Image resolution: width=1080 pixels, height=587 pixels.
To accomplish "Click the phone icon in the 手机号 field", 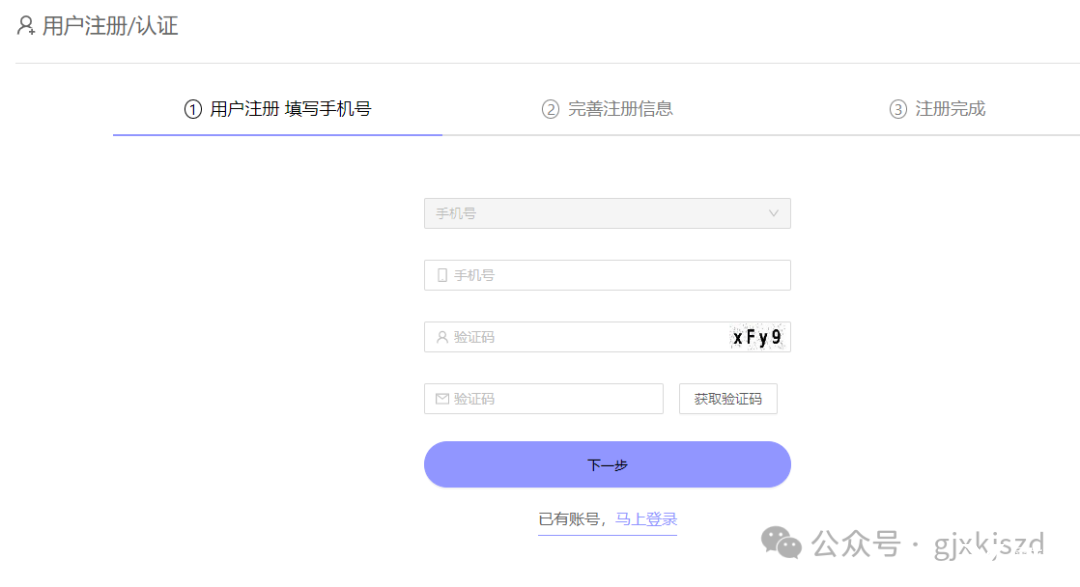I will (x=442, y=275).
